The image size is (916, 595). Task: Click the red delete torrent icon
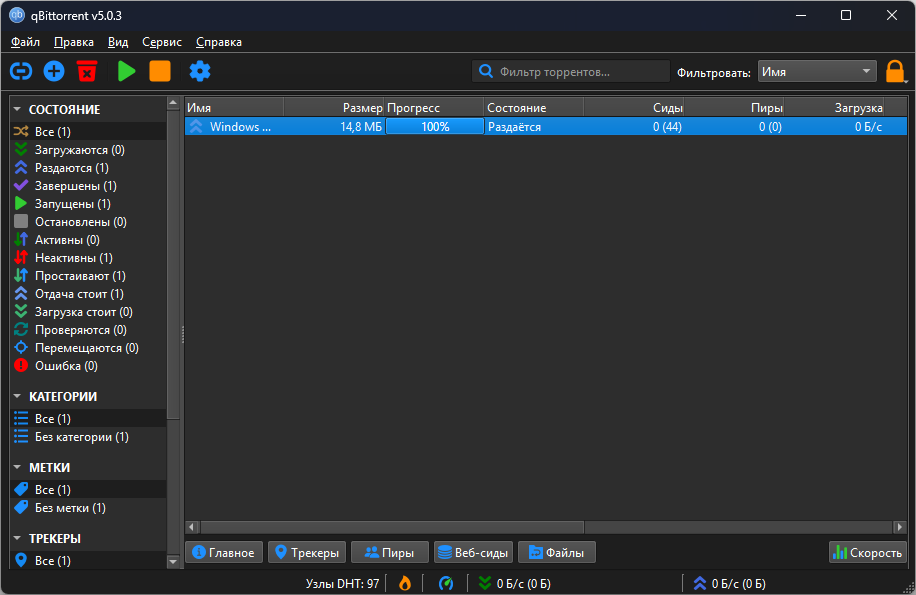point(87,71)
